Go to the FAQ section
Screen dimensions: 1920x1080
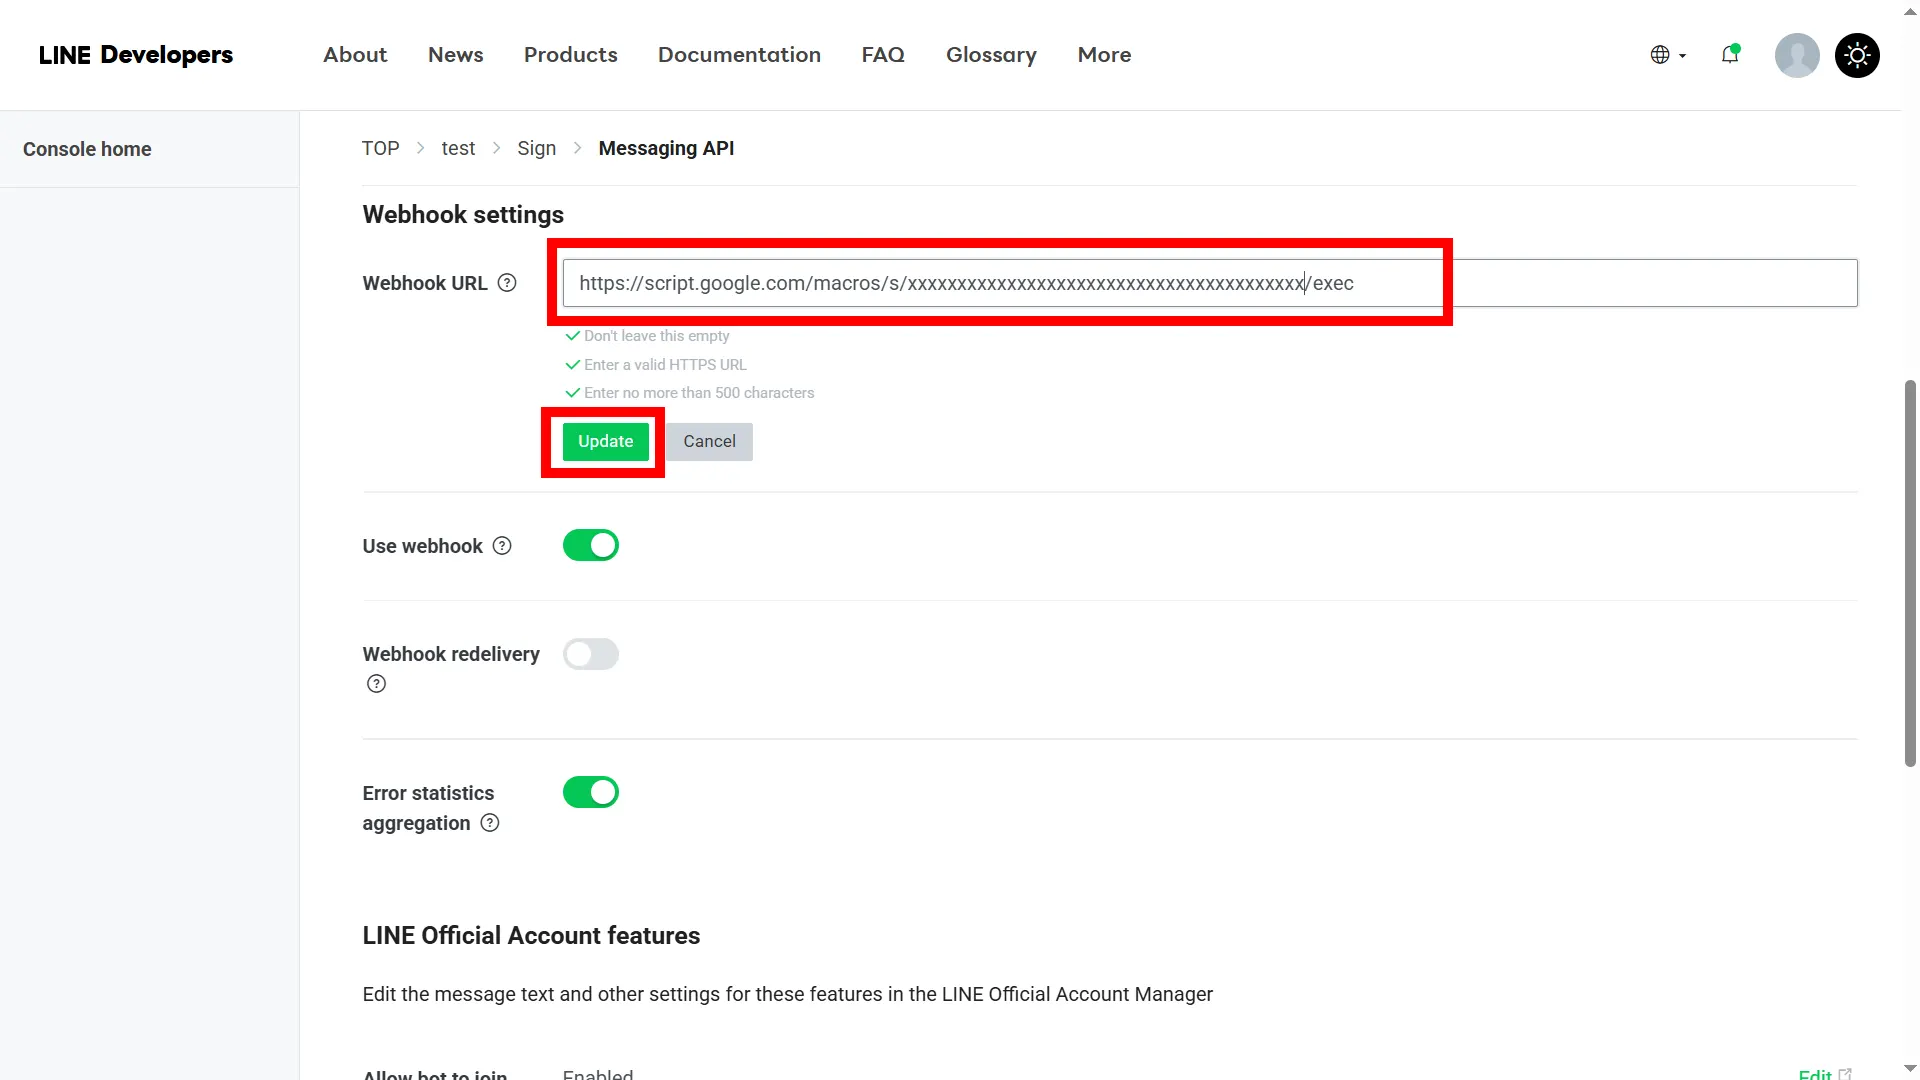[x=883, y=55]
